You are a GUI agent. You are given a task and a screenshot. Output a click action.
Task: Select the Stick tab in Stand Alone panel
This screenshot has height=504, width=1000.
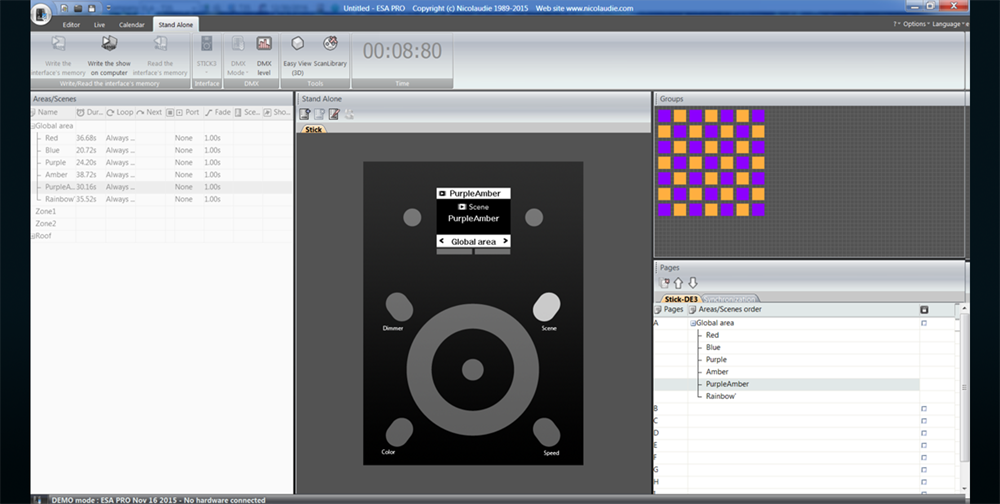313,130
